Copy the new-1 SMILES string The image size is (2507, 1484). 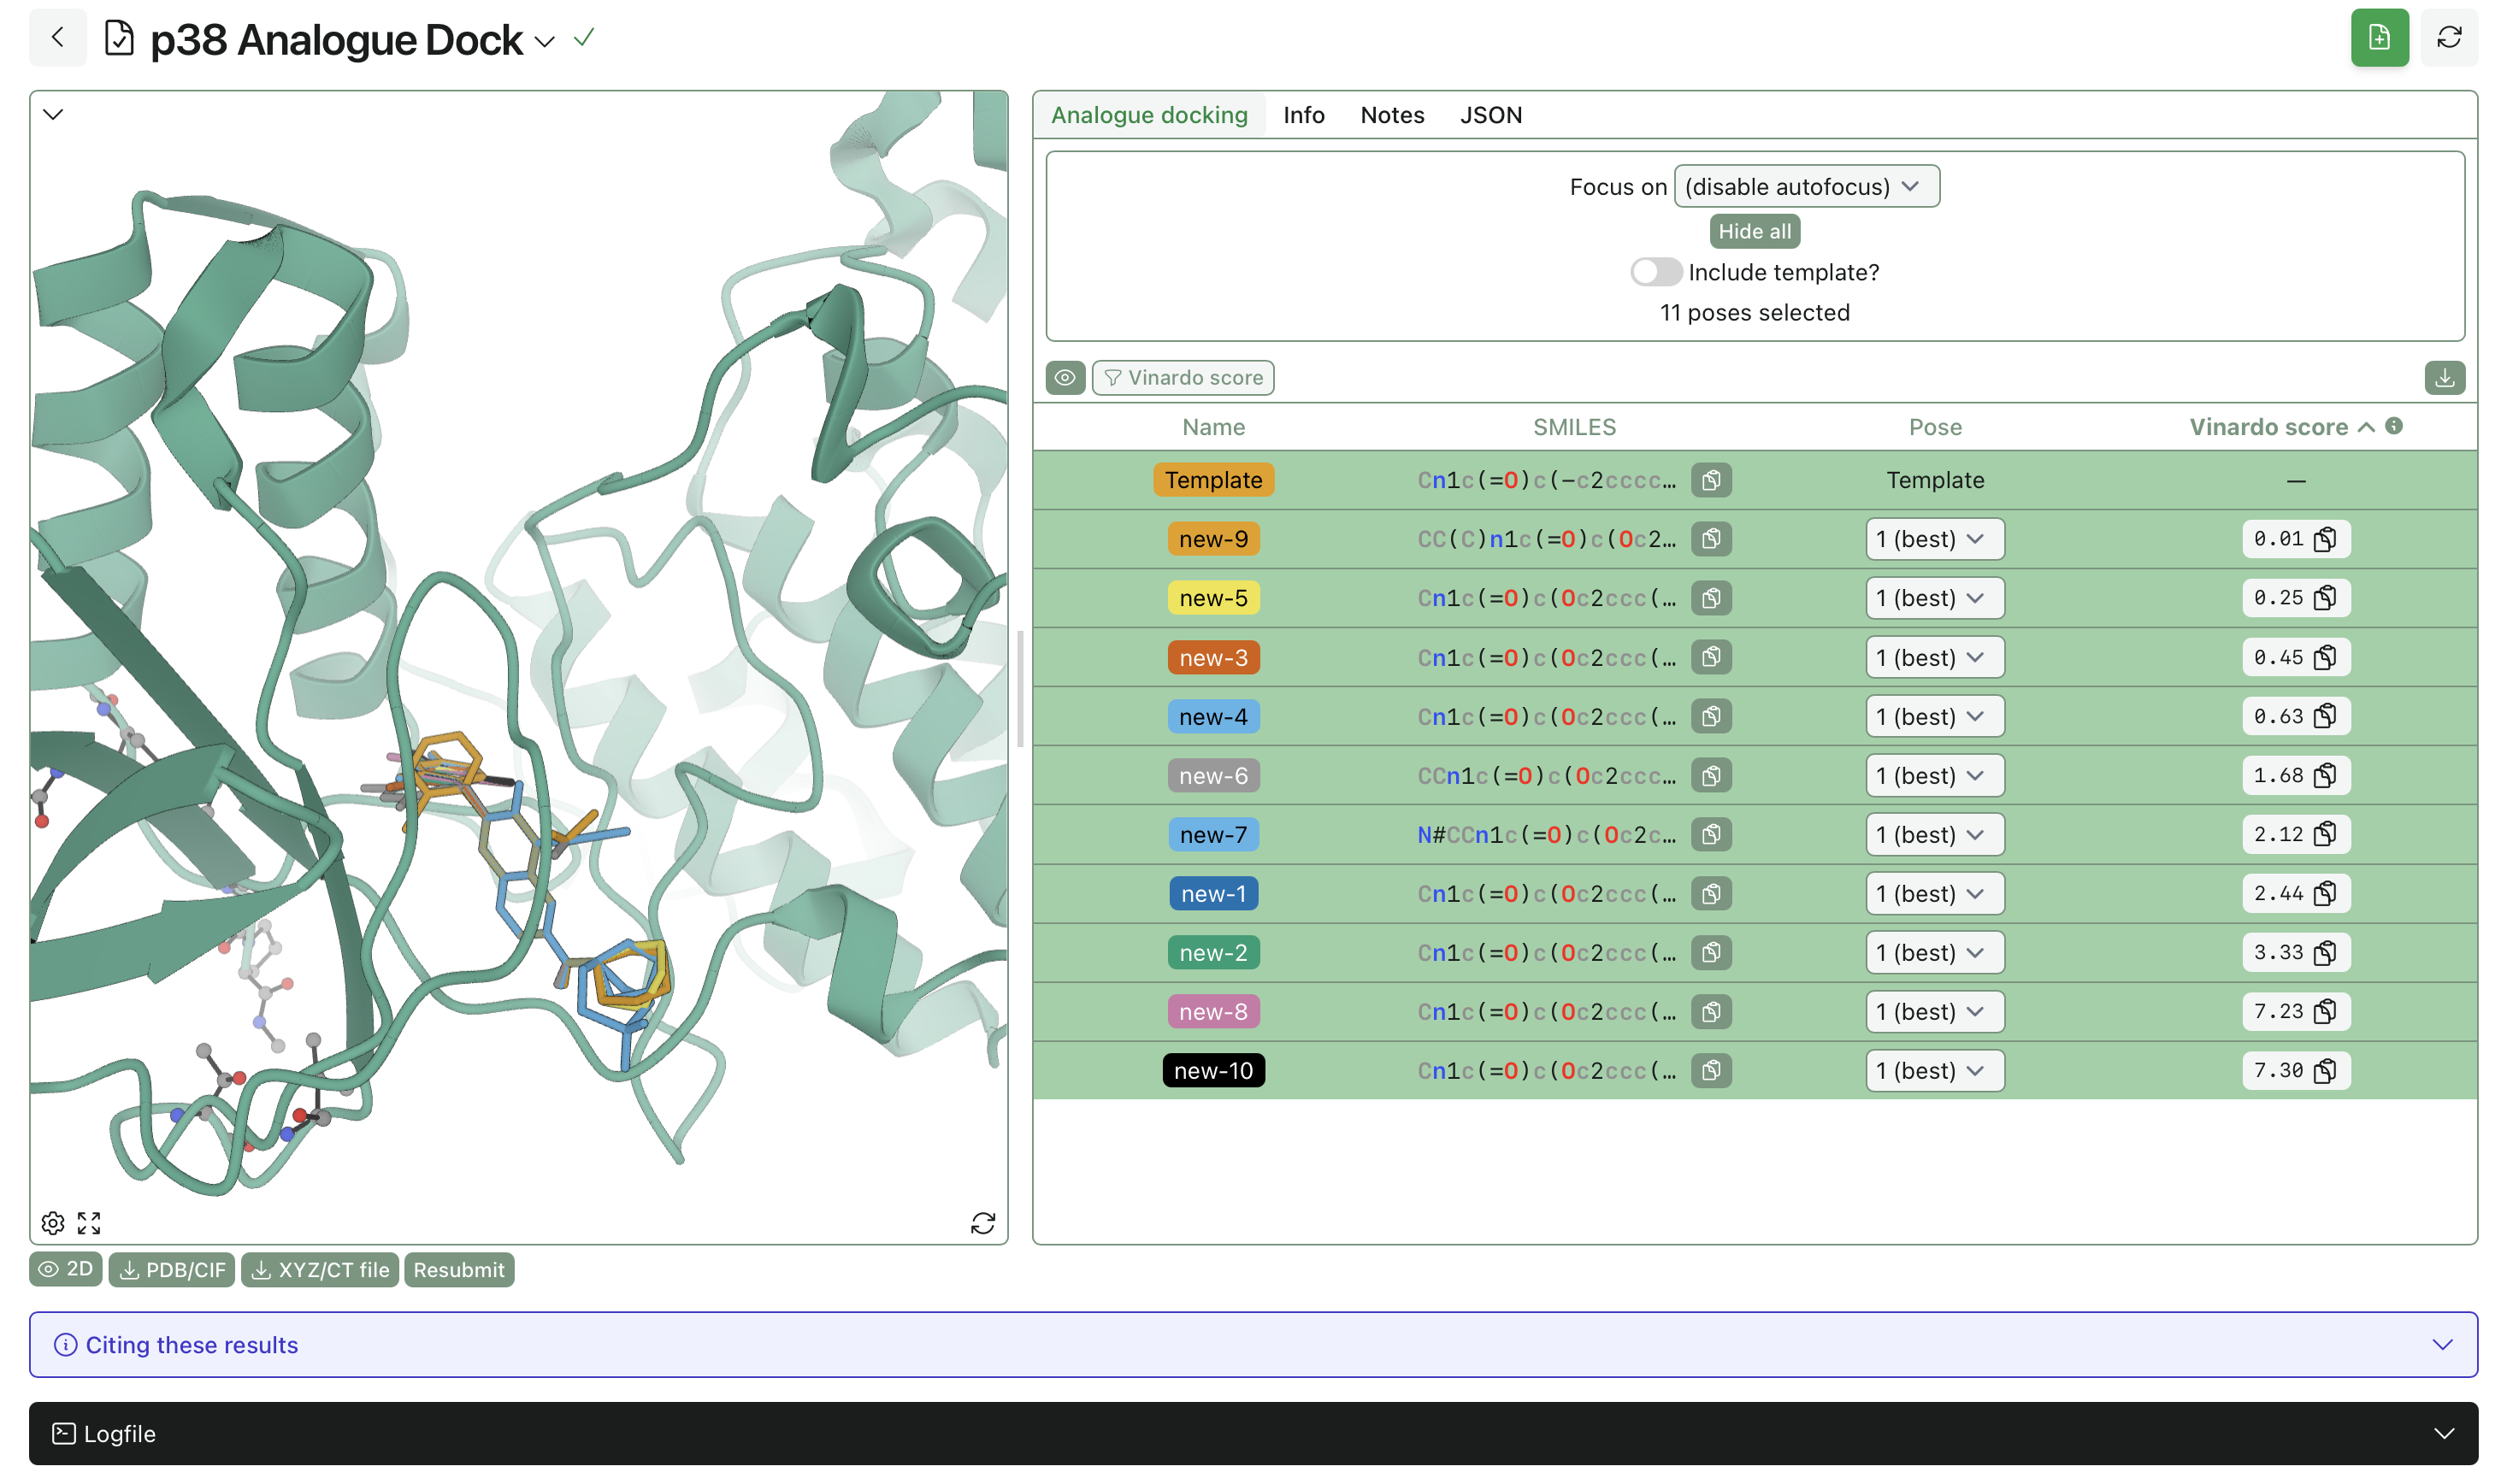click(x=1711, y=893)
